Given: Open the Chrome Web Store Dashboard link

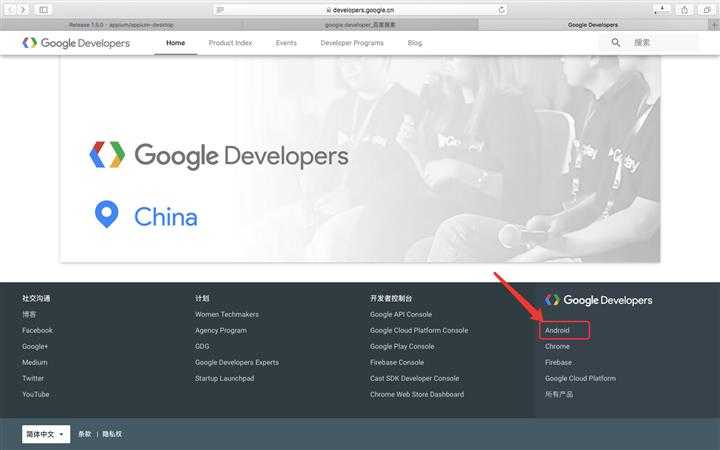Looking at the screenshot, I should point(417,394).
